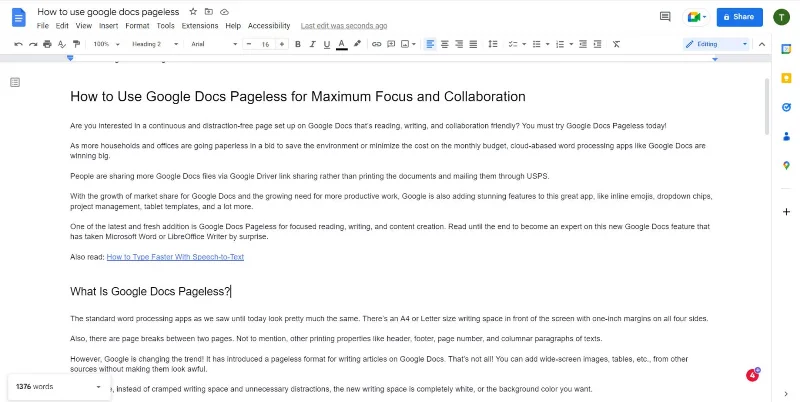800x402 pixels.
Task: Go to Docs home via the blue logo
Action: coord(19,17)
